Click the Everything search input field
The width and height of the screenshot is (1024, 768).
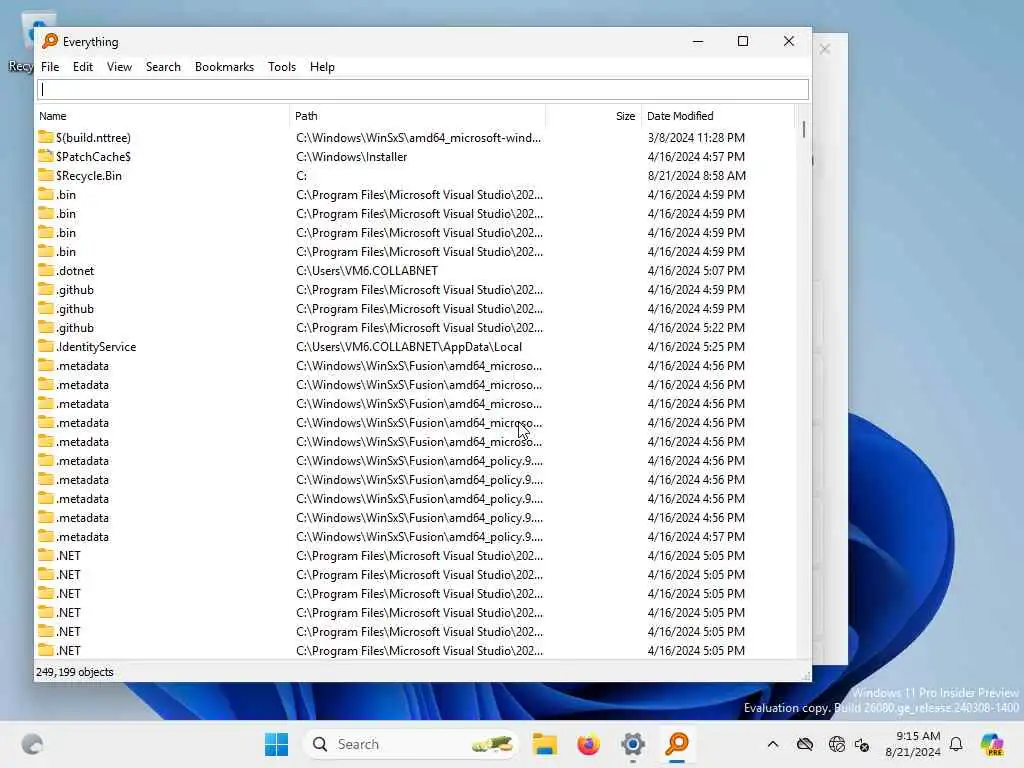[423, 89]
